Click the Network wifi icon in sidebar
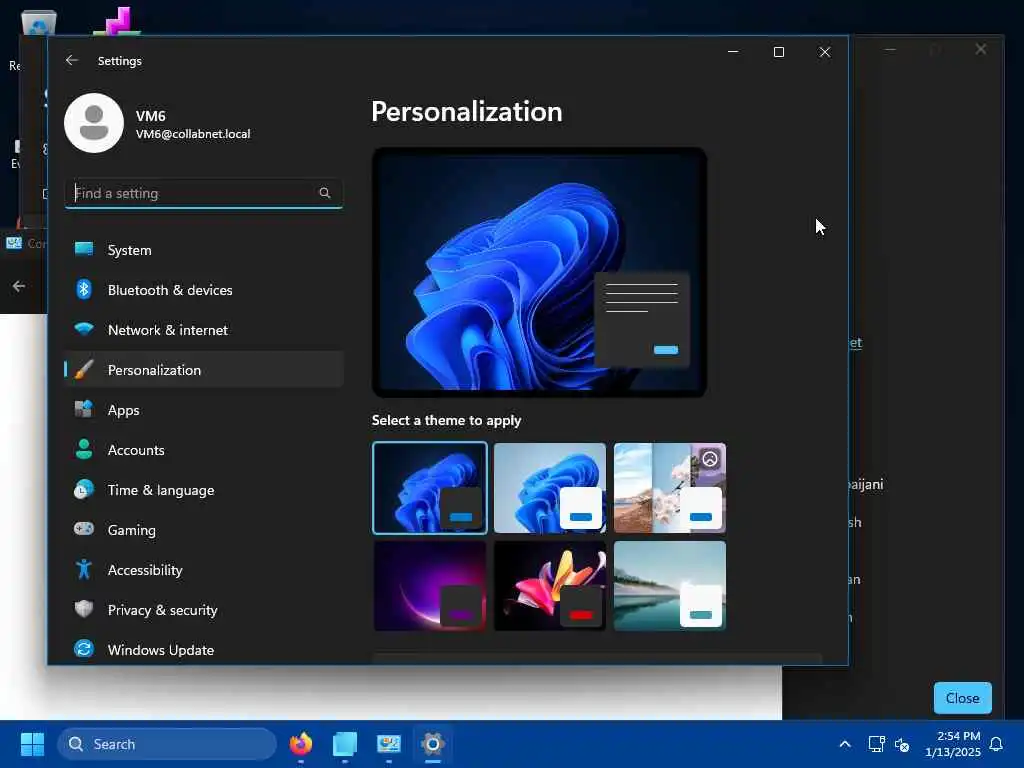The height and width of the screenshot is (768, 1024). tap(84, 329)
